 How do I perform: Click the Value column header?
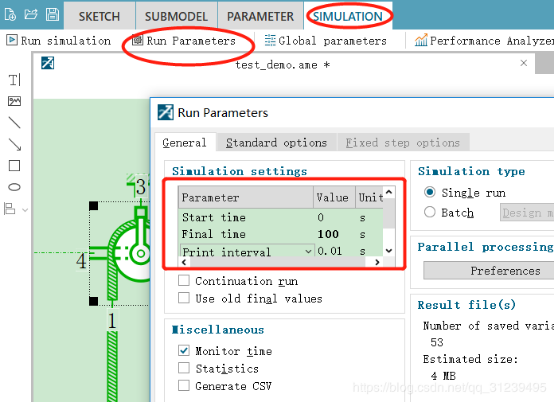(x=334, y=197)
